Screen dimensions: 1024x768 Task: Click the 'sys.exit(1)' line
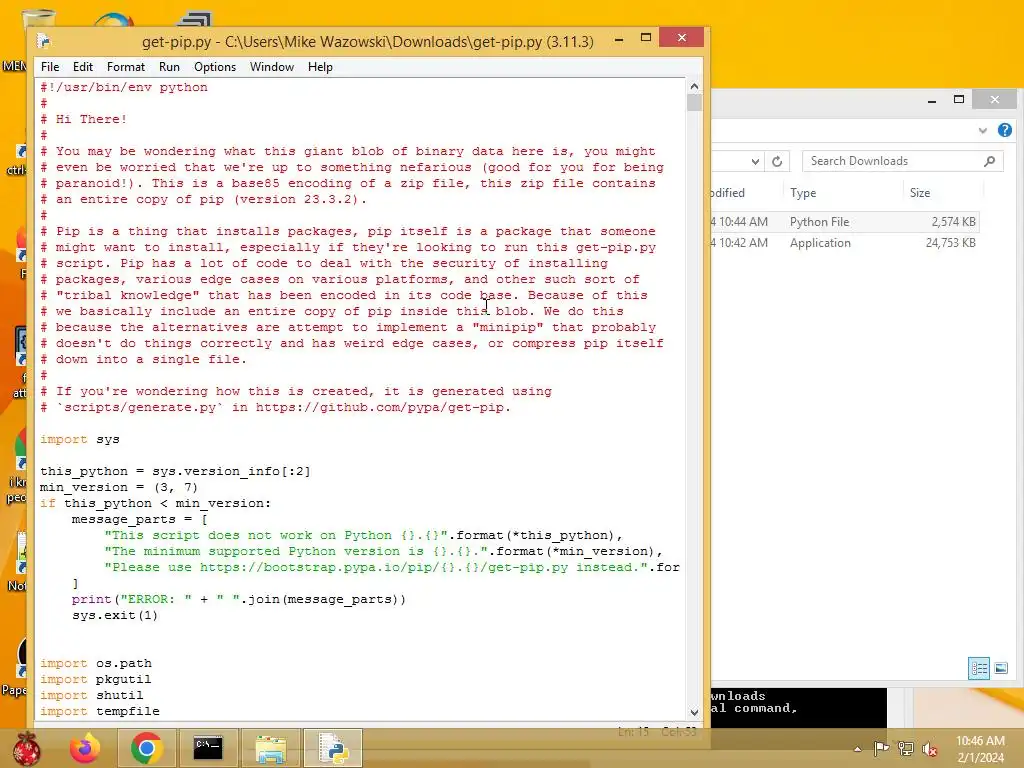[x=115, y=615]
